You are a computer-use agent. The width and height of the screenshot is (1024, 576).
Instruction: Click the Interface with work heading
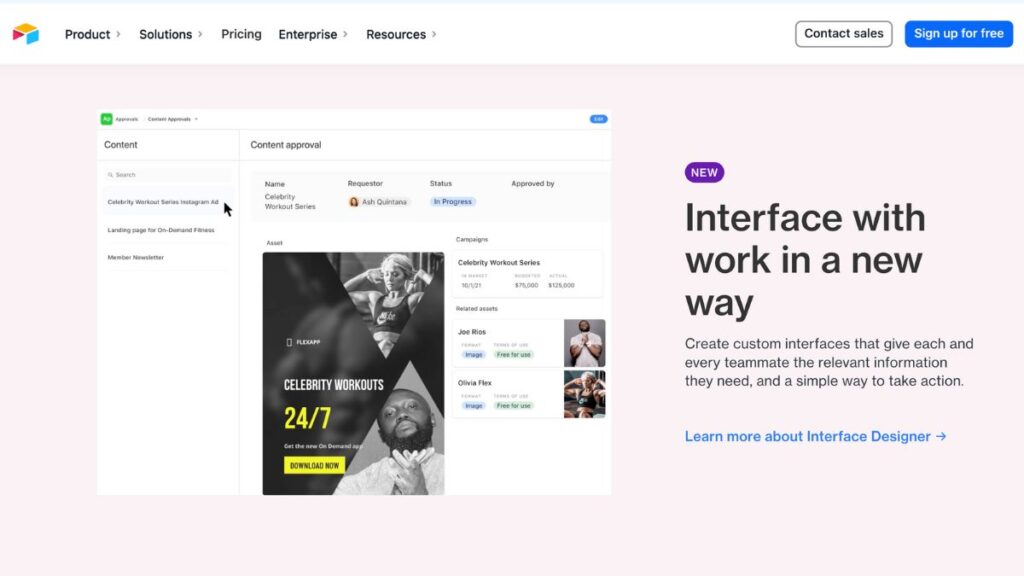[805, 260]
